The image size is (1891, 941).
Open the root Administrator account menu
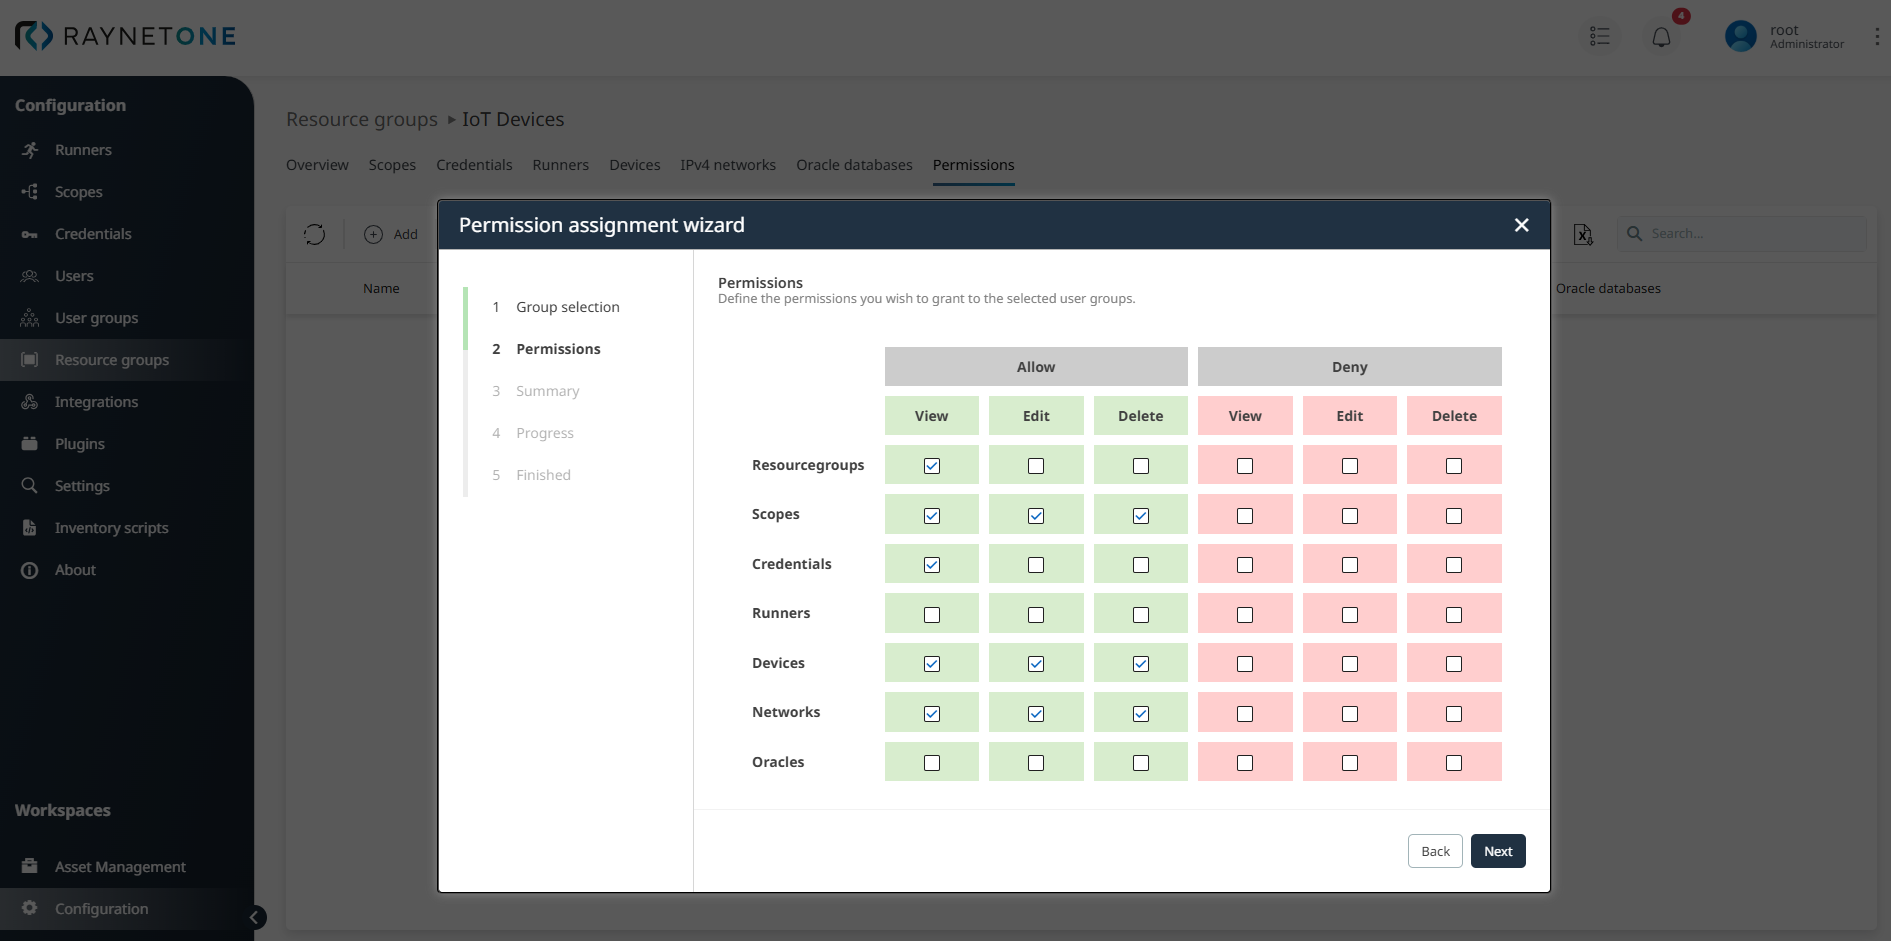pos(1784,36)
